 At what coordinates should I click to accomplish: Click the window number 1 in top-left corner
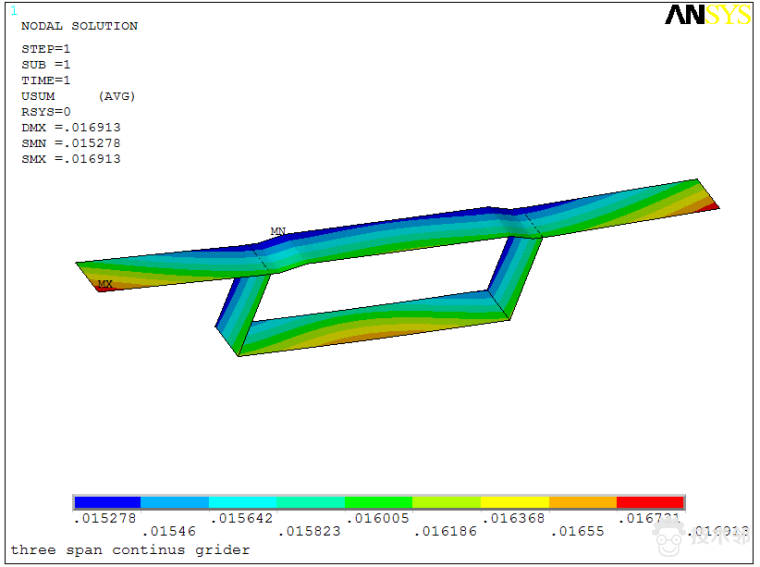(x=14, y=11)
